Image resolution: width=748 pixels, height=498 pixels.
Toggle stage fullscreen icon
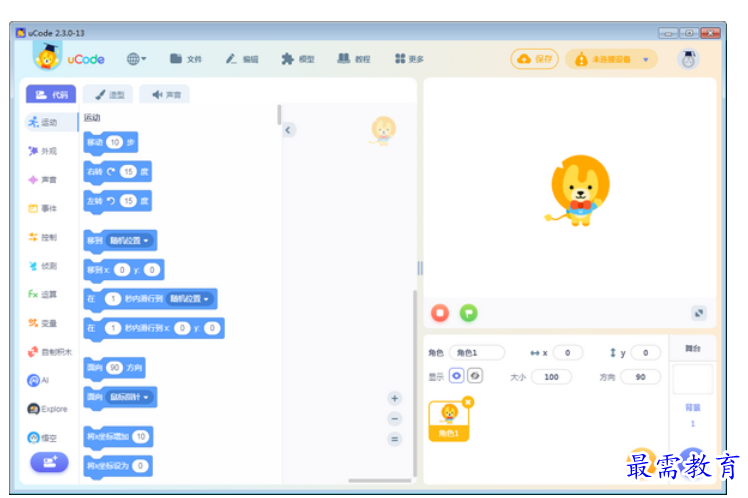coord(698,313)
